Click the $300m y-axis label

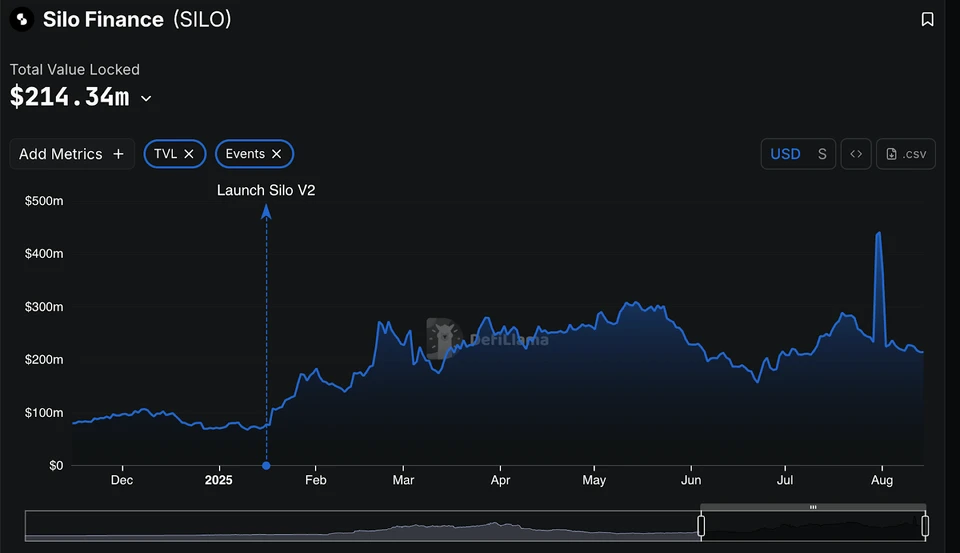point(43,307)
